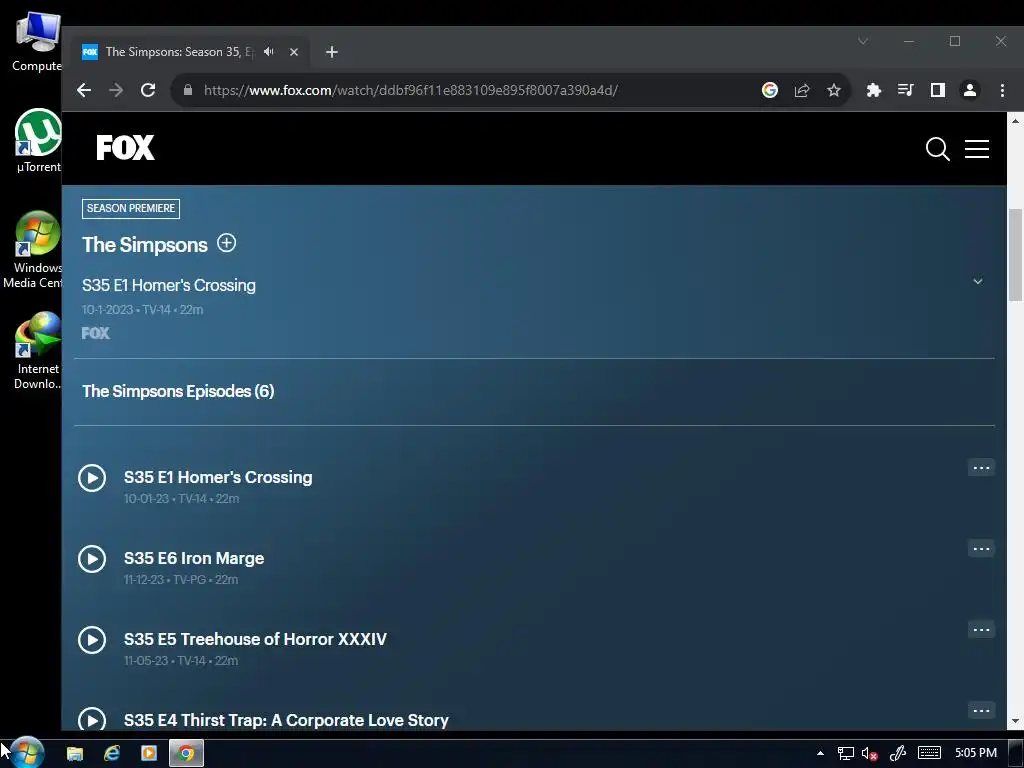The height and width of the screenshot is (768, 1024).
Task: Mute the Simpsons tab audio icon
Action: (269, 52)
